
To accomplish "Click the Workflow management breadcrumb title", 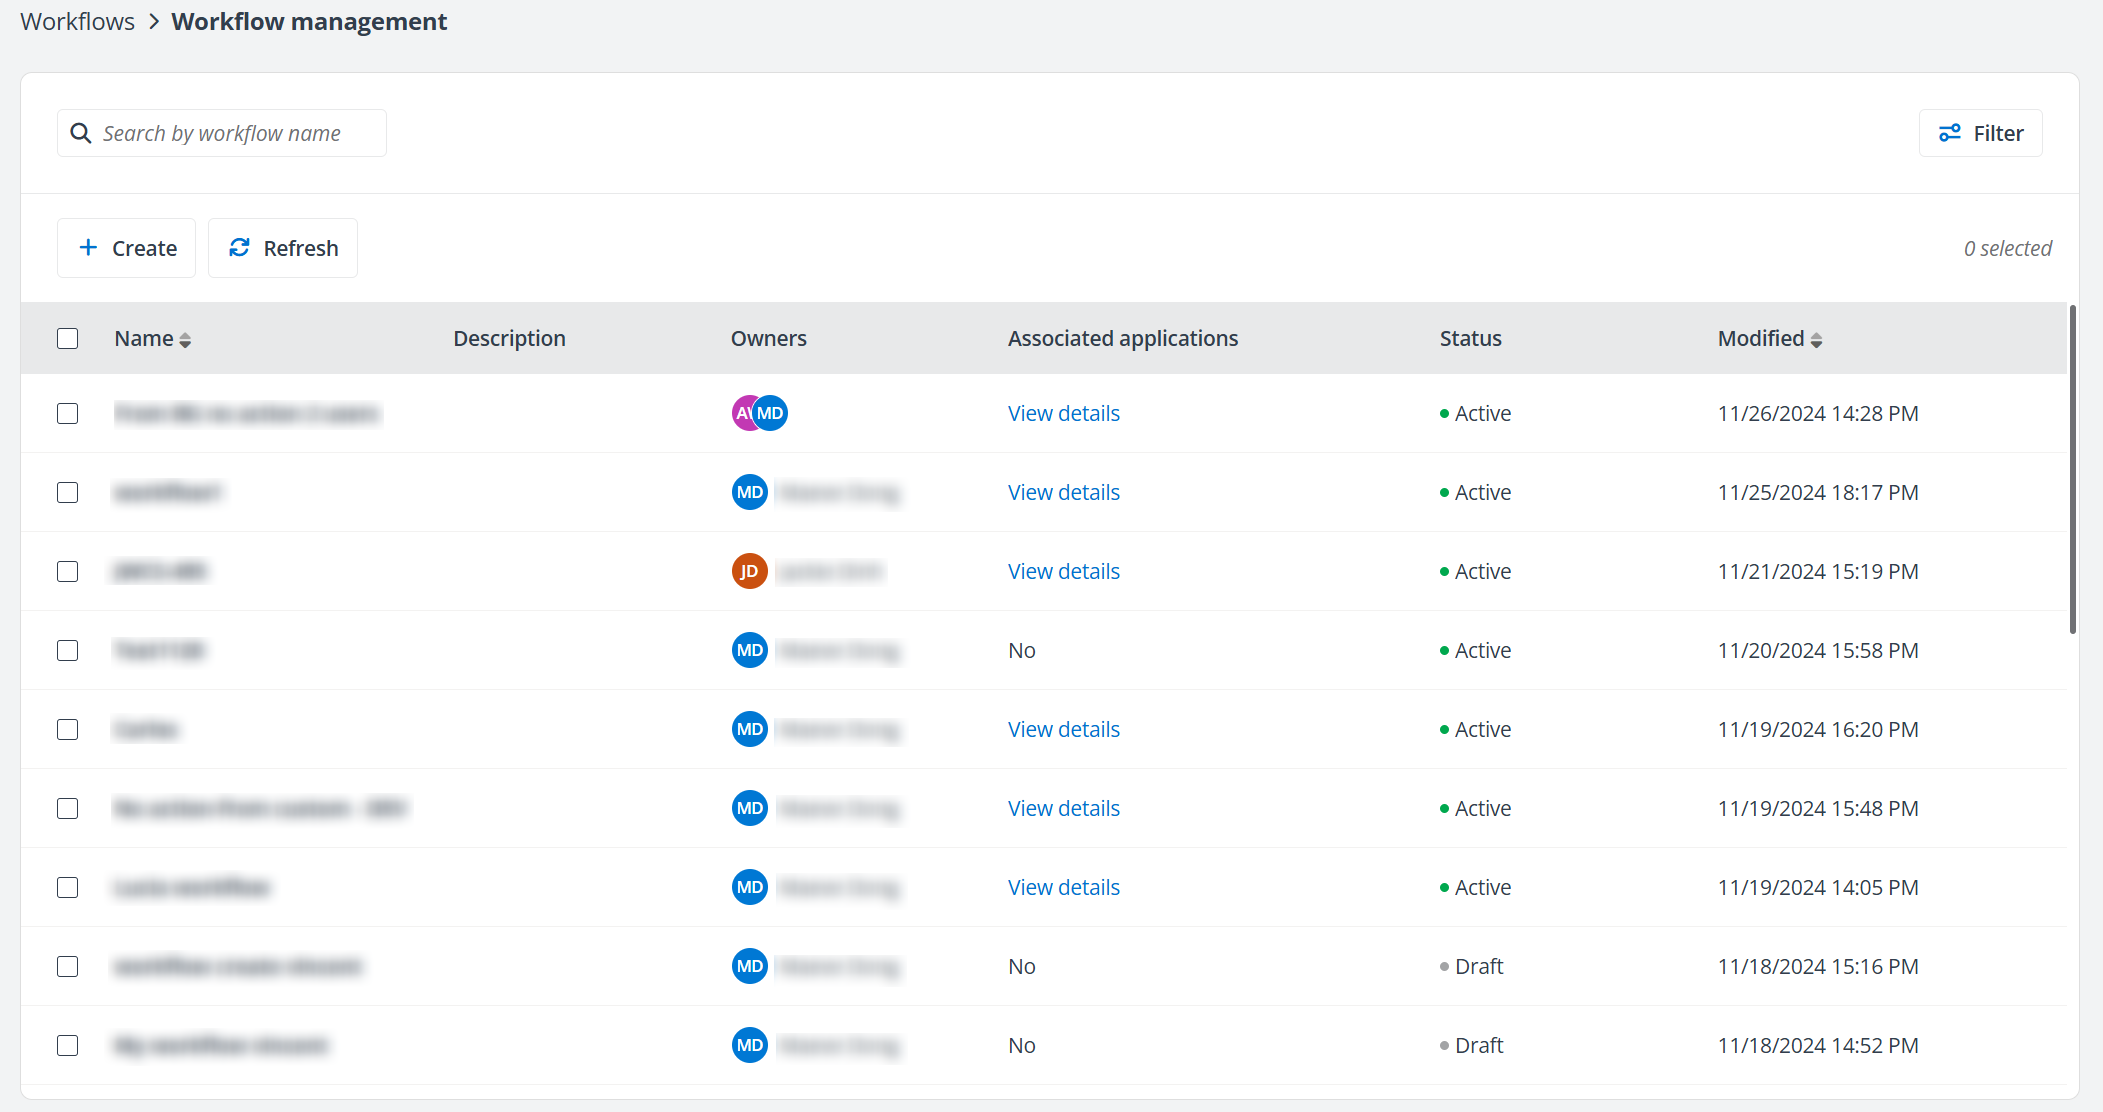I will coord(308,21).
